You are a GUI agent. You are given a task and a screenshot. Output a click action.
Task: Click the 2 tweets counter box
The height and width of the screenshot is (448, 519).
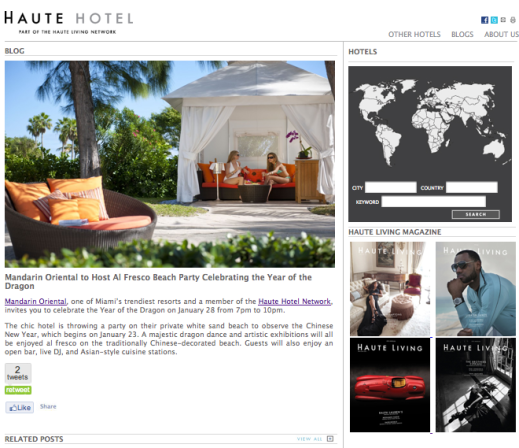pyautogui.click(x=18, y=373)
